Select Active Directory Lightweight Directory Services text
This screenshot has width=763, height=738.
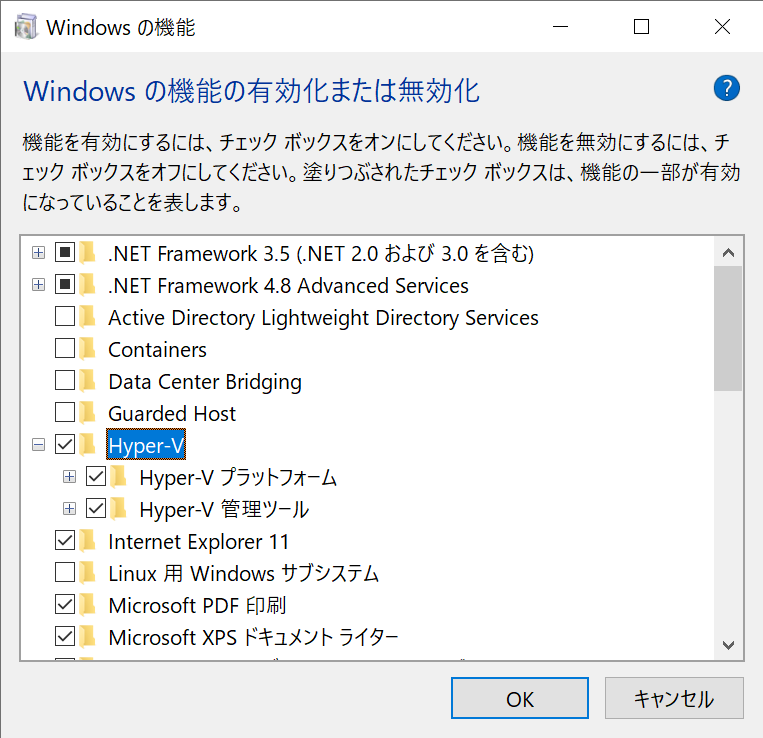click(x=323, y=318)
